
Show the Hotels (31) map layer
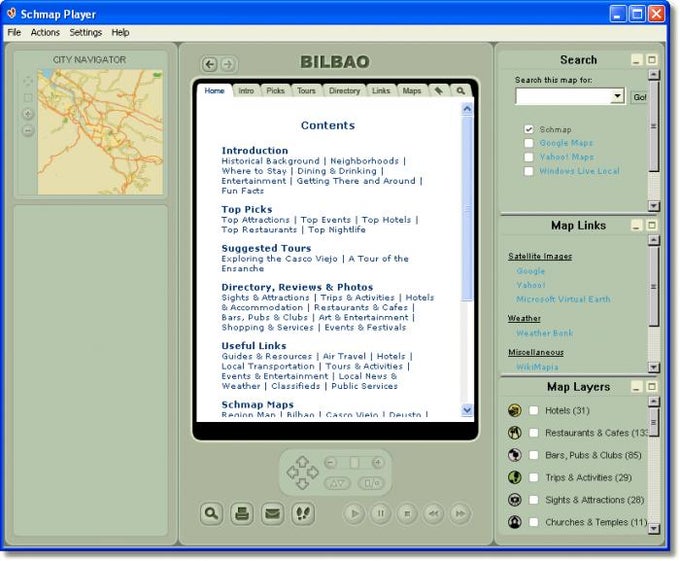tap(534, 410)
